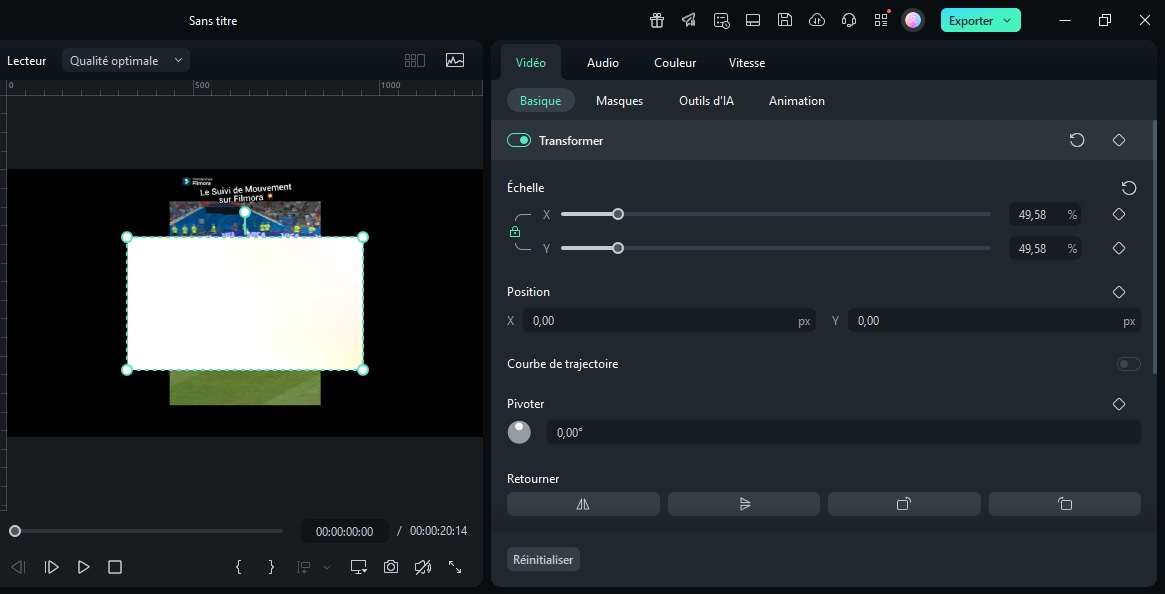Open the gift rewards icon
This screenshot has width=1165, height=594.
pyautogui.click(x=657, y=20)
